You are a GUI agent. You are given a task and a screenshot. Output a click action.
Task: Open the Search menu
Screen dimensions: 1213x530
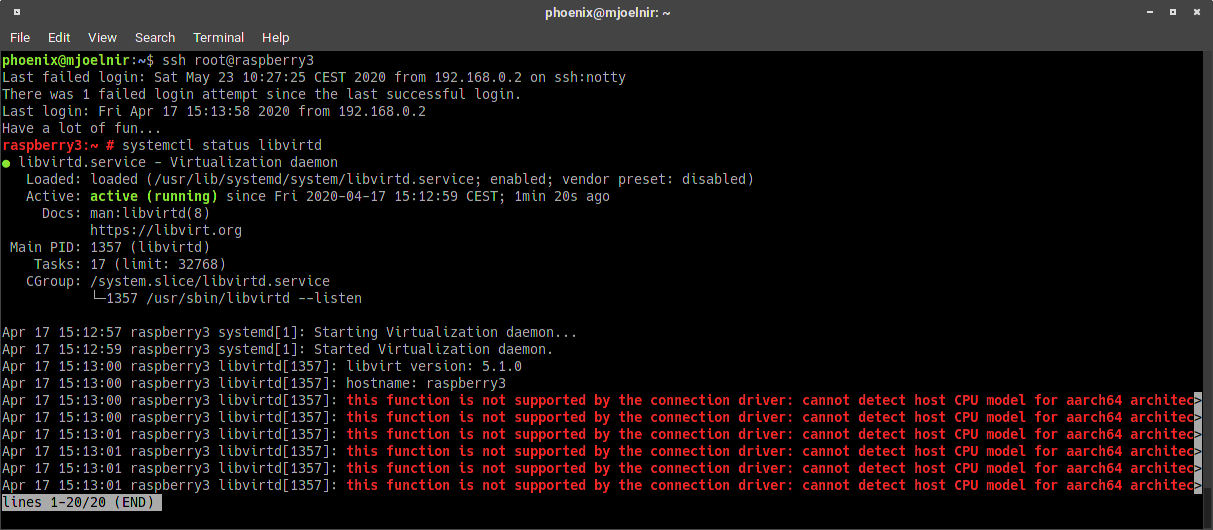coord(155,37)
